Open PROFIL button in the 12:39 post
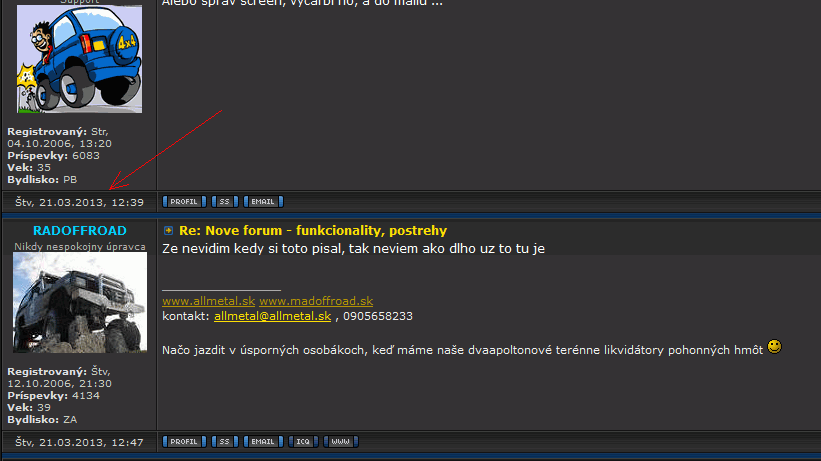The image size is (821, 461). (184, 202)
